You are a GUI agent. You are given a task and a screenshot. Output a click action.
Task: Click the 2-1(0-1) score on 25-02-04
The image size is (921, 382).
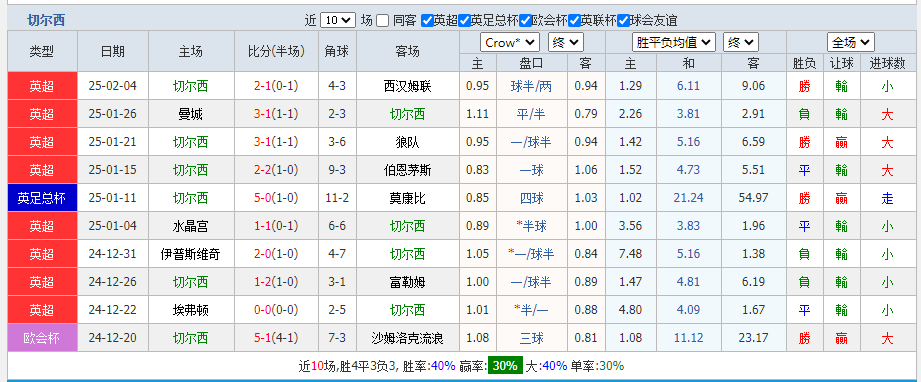pyautogui.click(x=276, y=86)
